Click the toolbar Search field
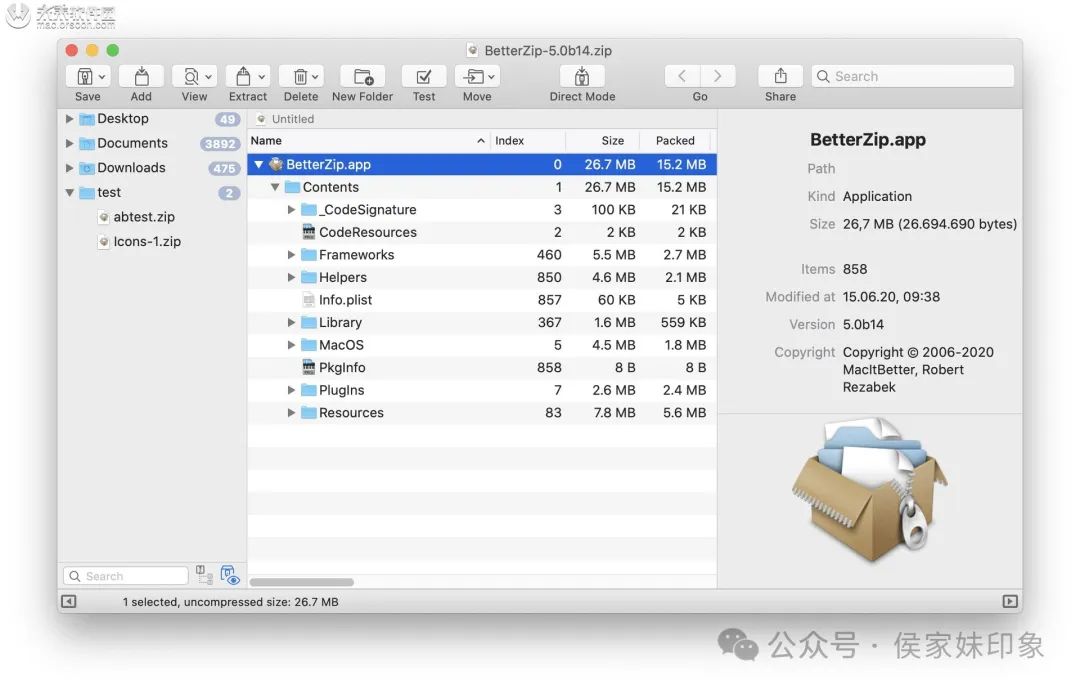This screenshot has height=689, width=1080. (x=913, y=76)
